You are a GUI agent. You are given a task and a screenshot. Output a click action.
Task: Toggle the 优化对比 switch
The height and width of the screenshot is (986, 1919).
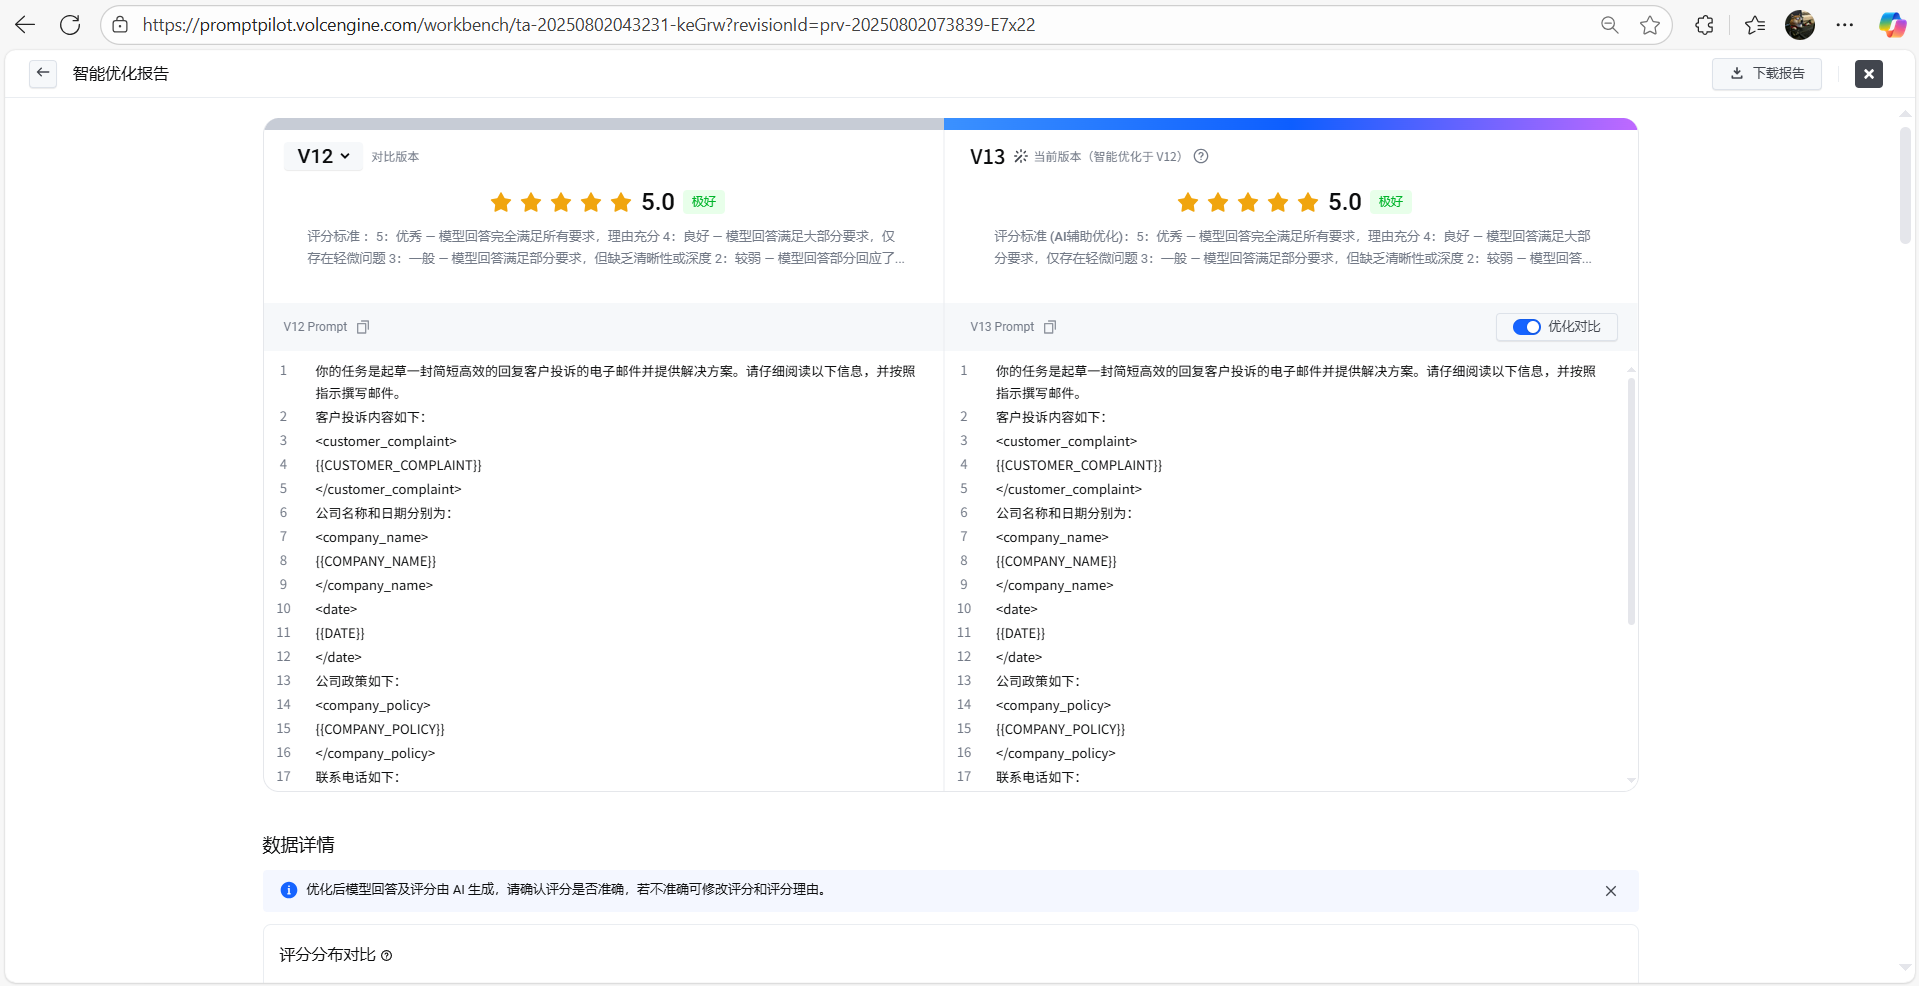pyautogui.click(x=1526, y=327)
